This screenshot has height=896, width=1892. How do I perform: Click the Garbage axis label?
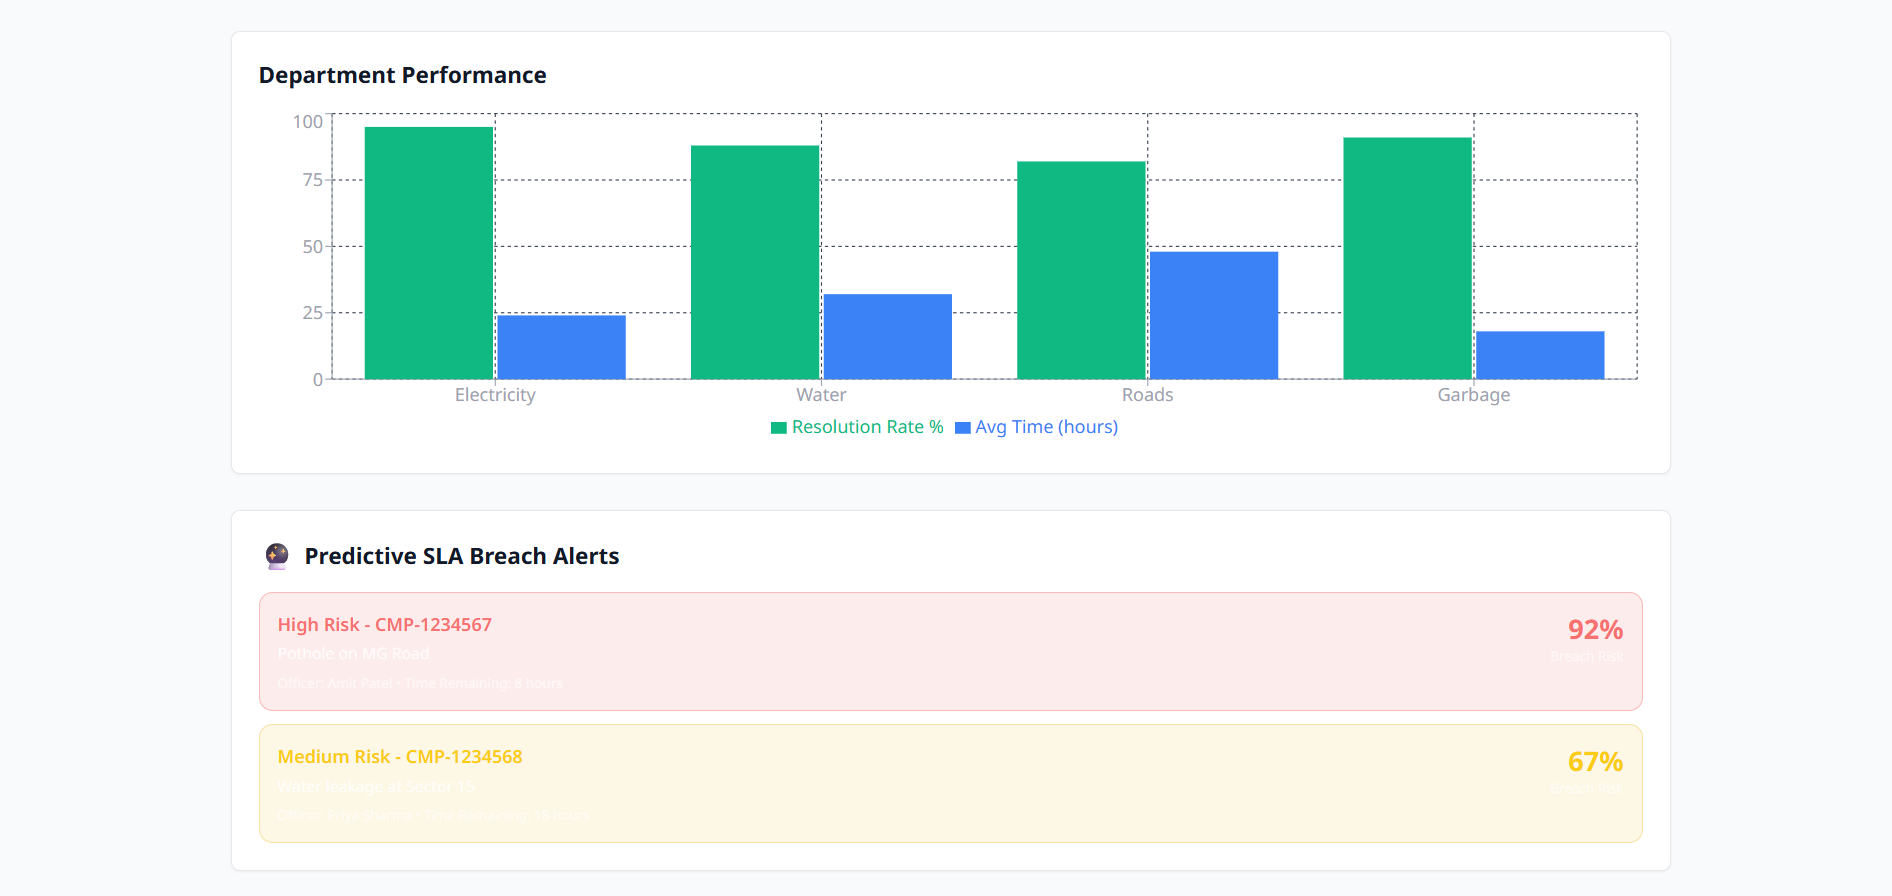1474,395
